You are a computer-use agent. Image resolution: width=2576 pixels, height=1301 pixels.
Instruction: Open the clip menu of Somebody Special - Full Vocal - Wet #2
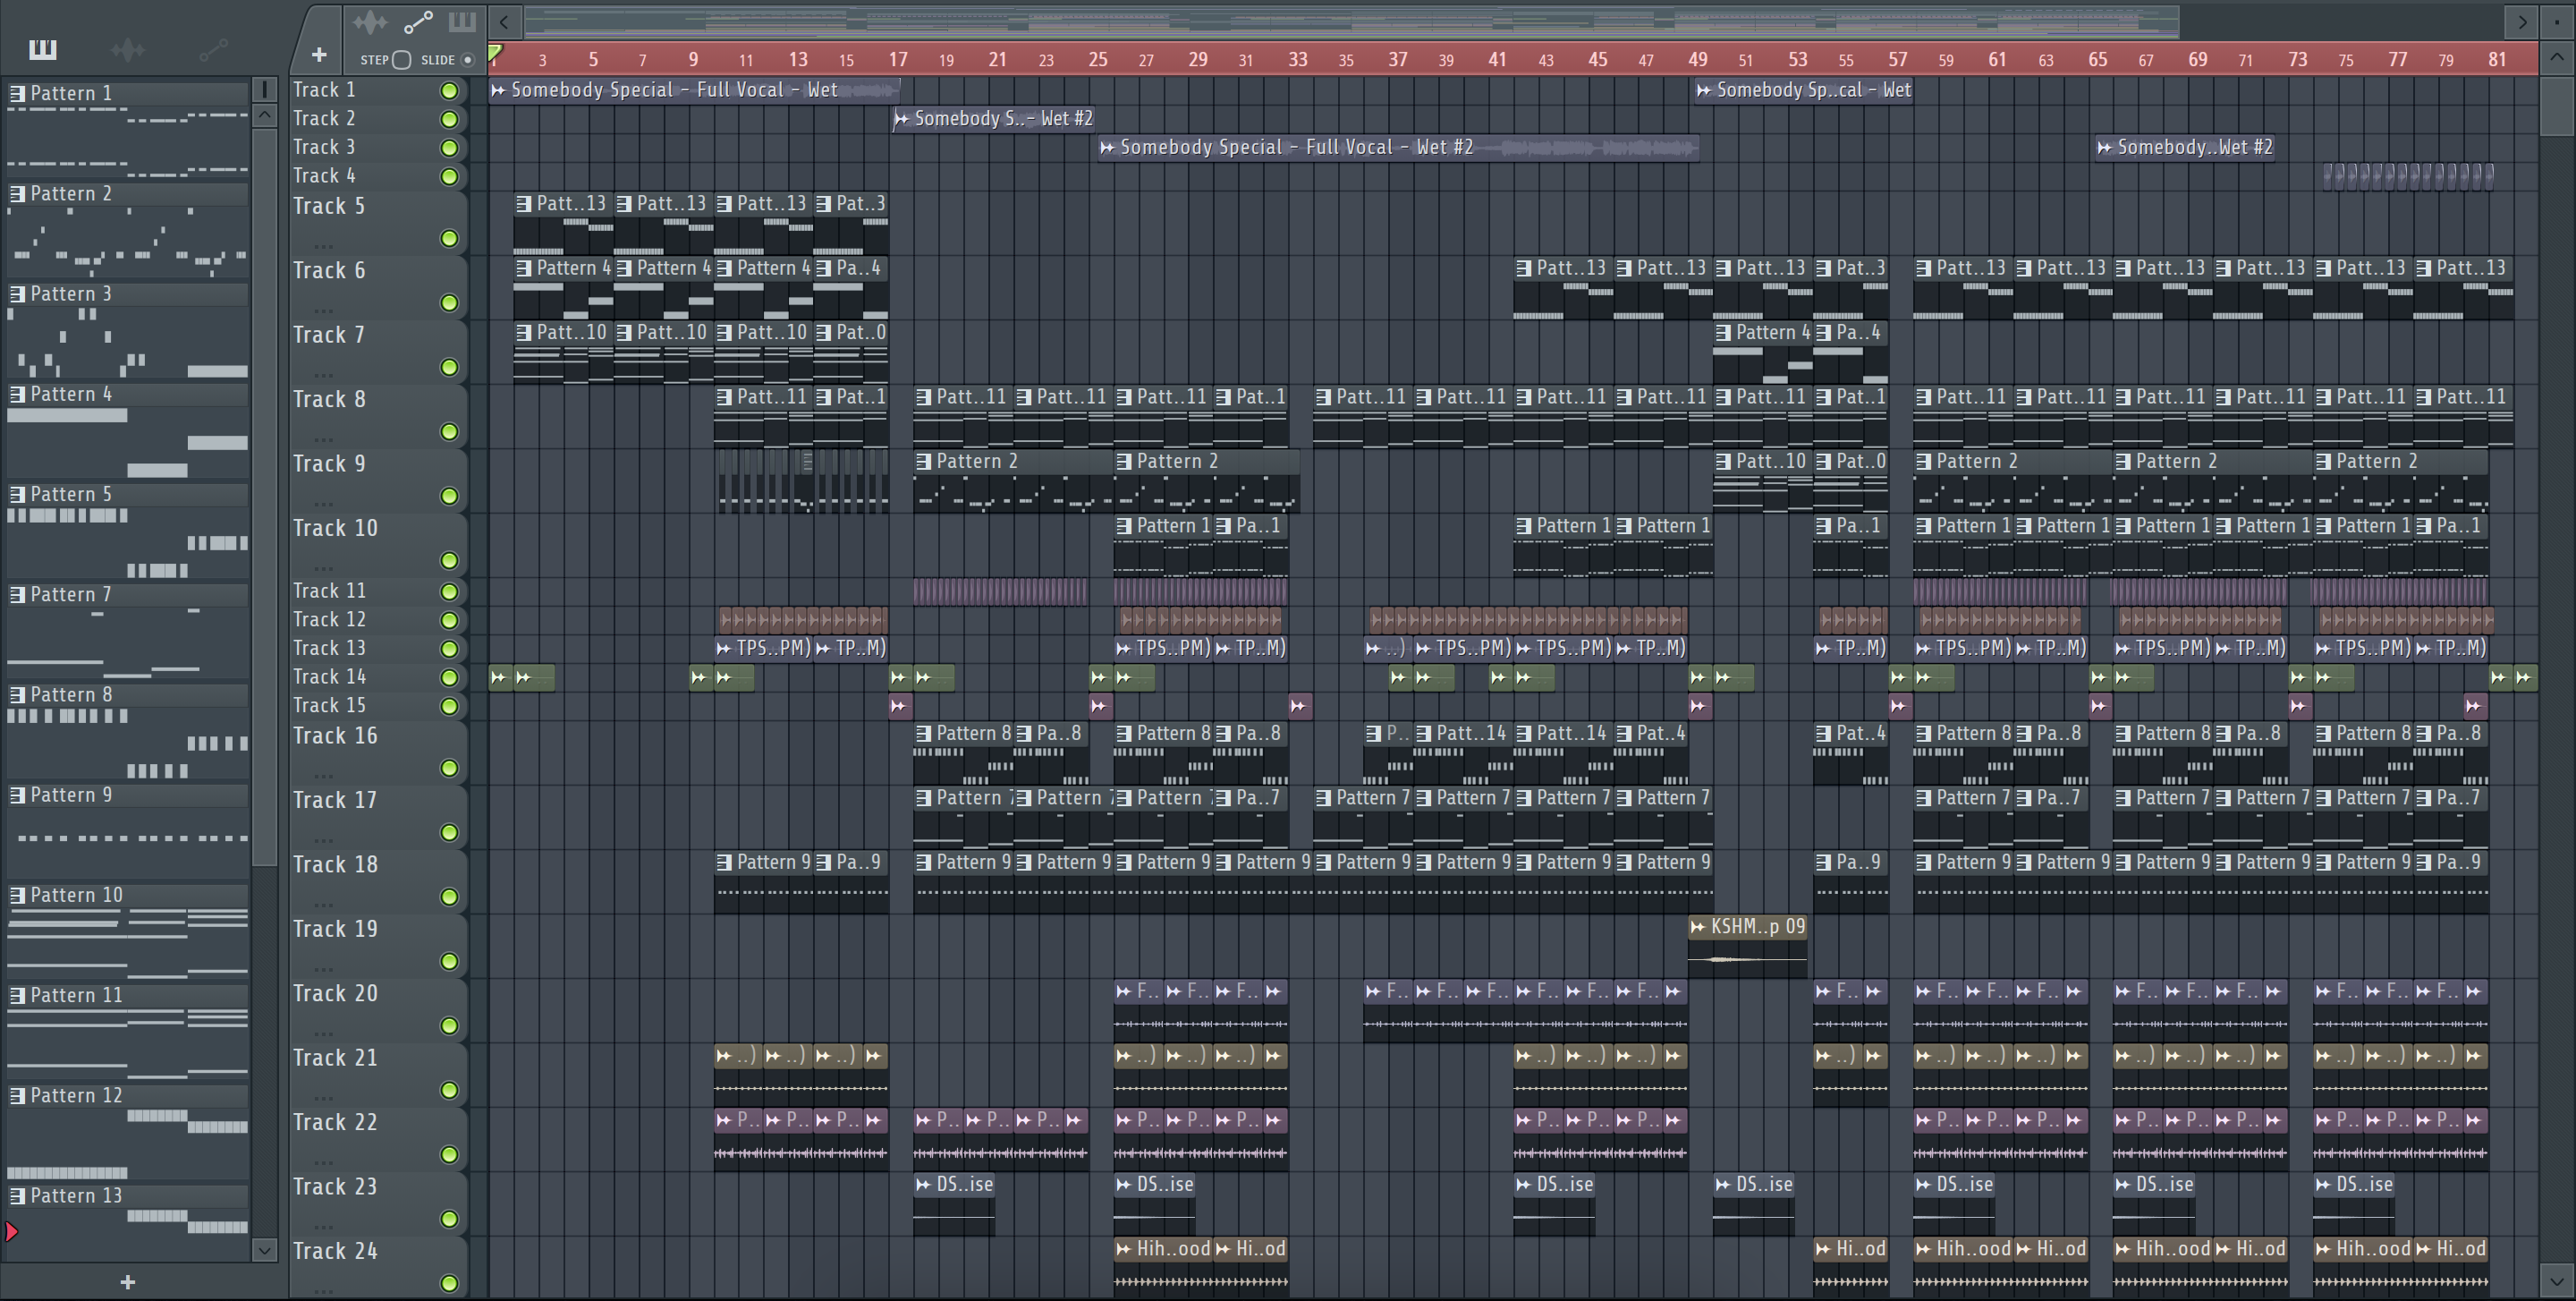pyautogui.click(x=1107, y=148)
